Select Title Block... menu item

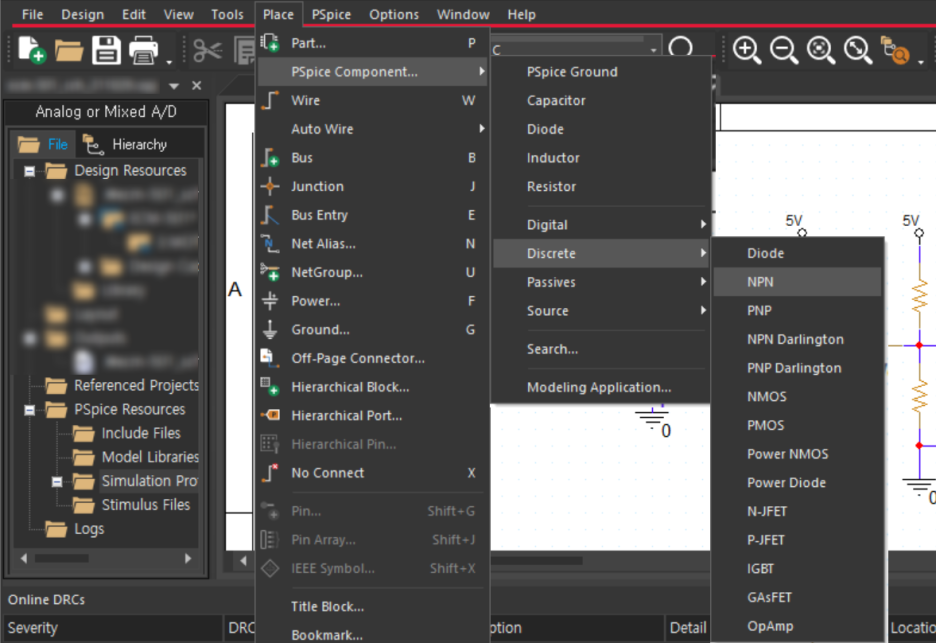coord(372,607)
